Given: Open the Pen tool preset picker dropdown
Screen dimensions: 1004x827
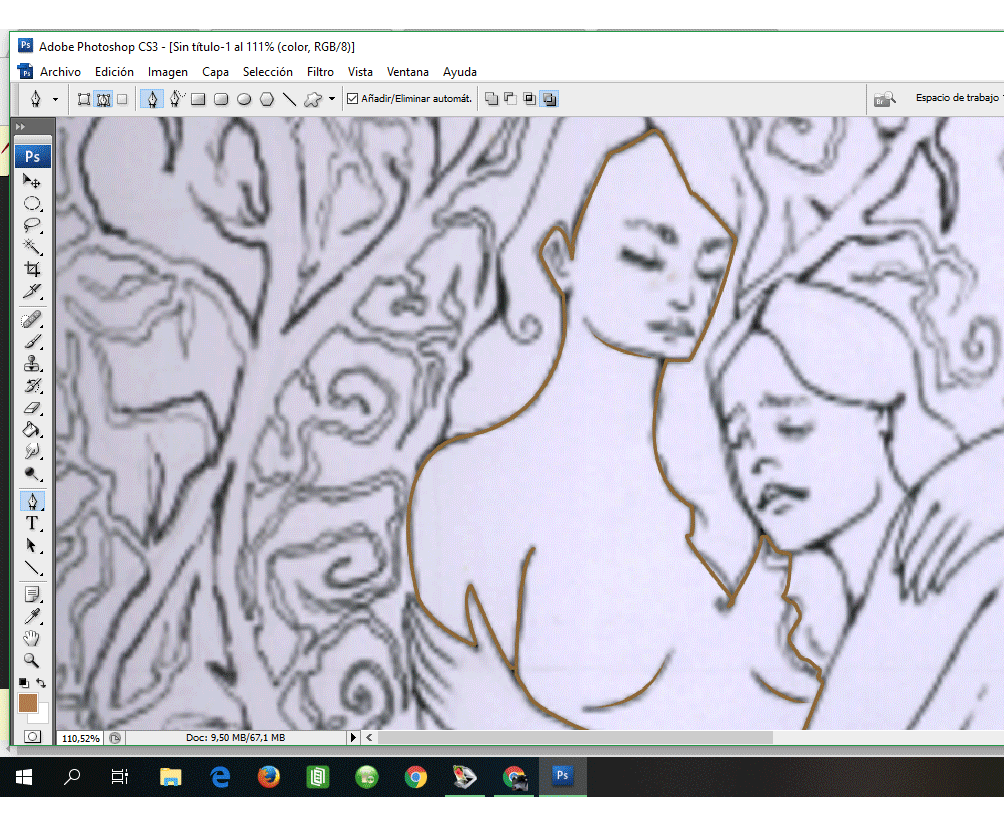Looking at the screenshot, I should (x=55, y=99).
